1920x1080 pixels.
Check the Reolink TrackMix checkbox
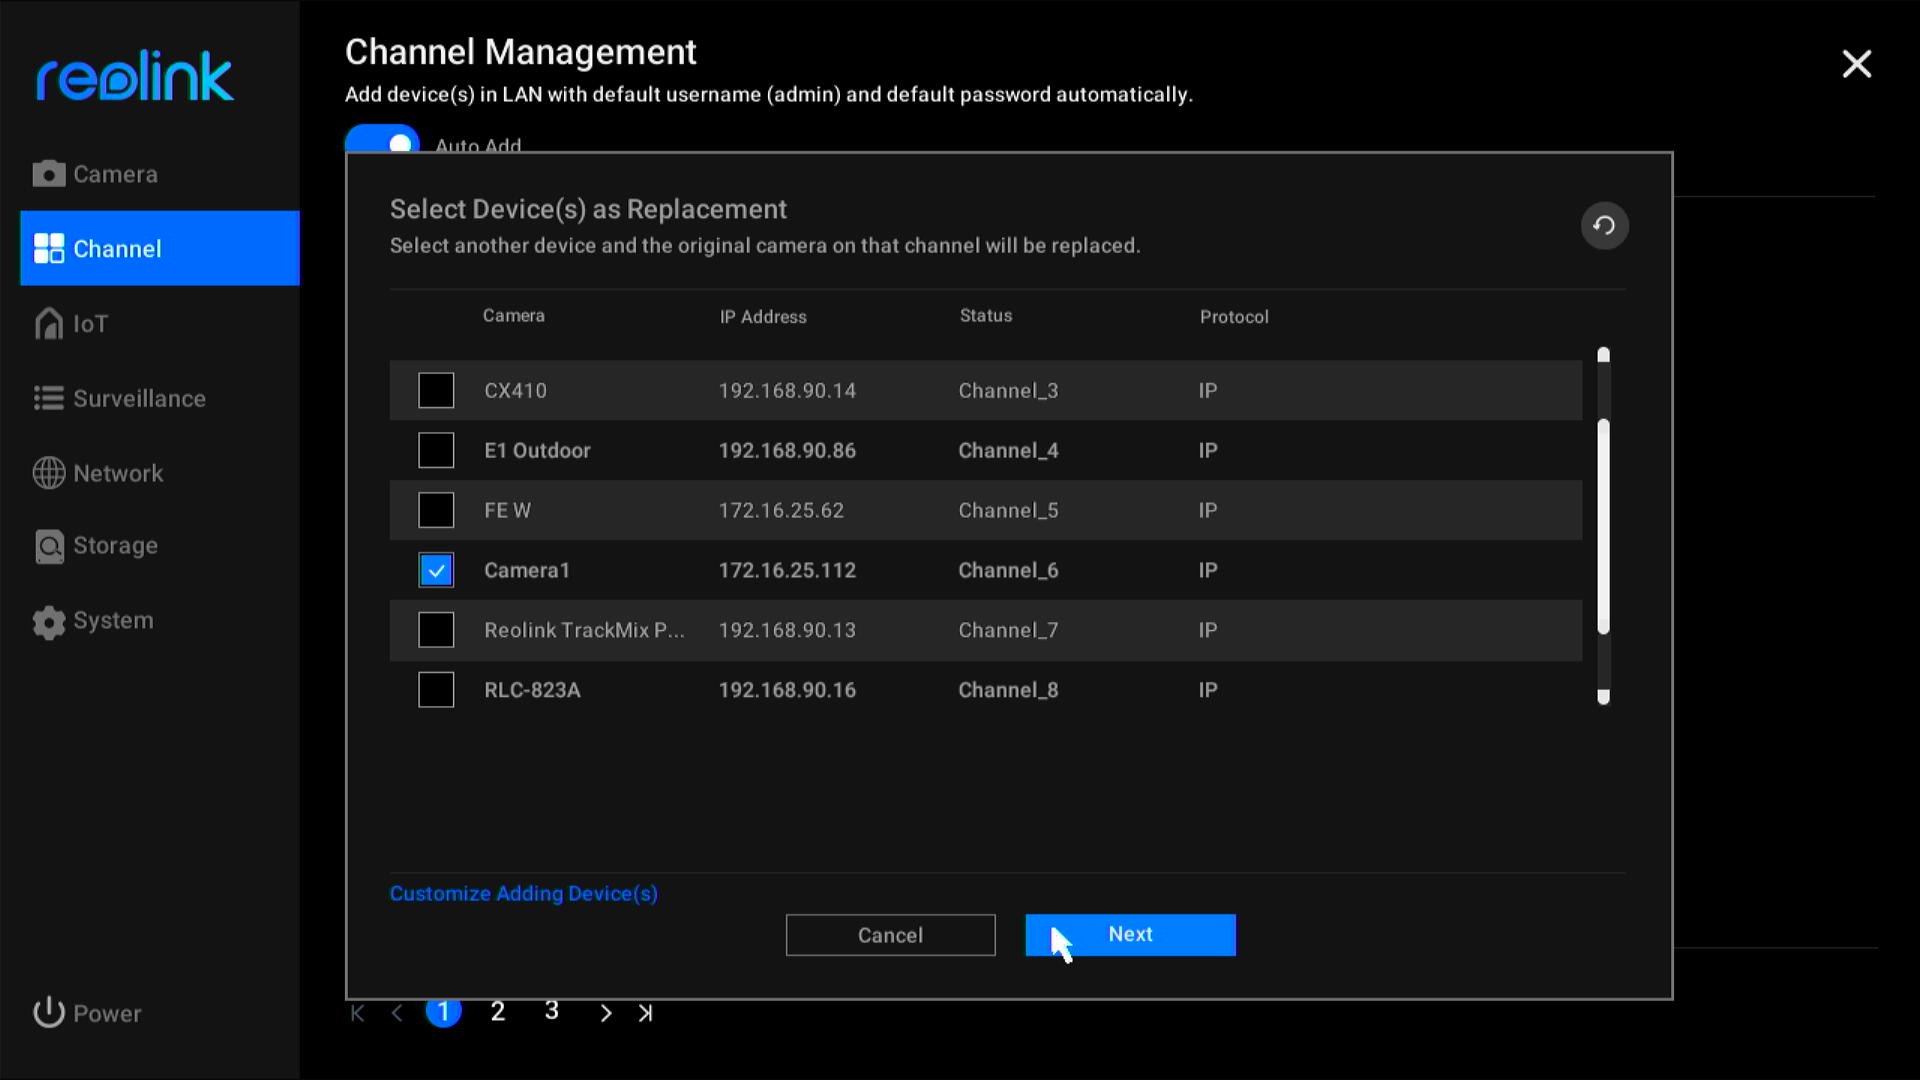pyautogui.click(x=436, y=630)
